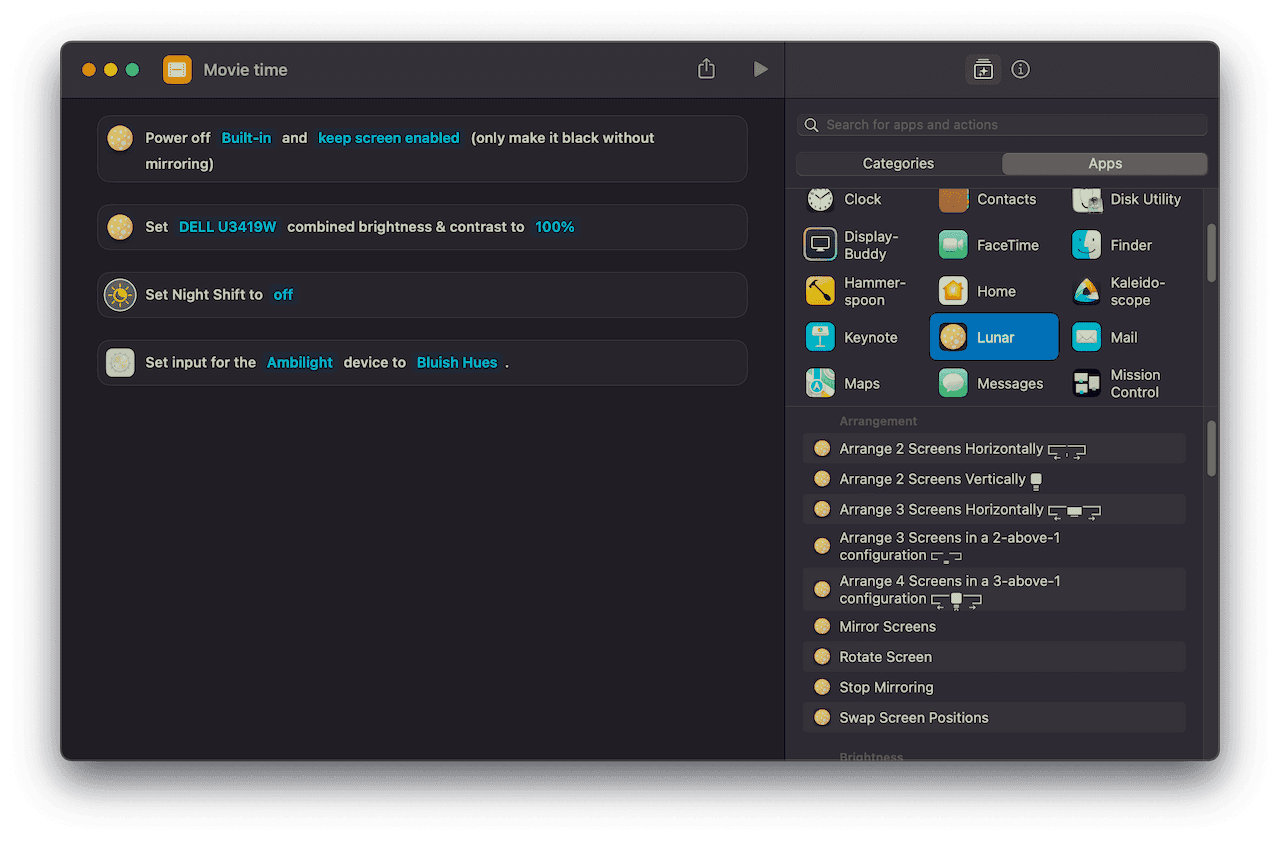Image resolution: width=1280 pixels, height=841 pixels.
Task: Edit the 100% brightness value
Action: click(x=555, y=227)
